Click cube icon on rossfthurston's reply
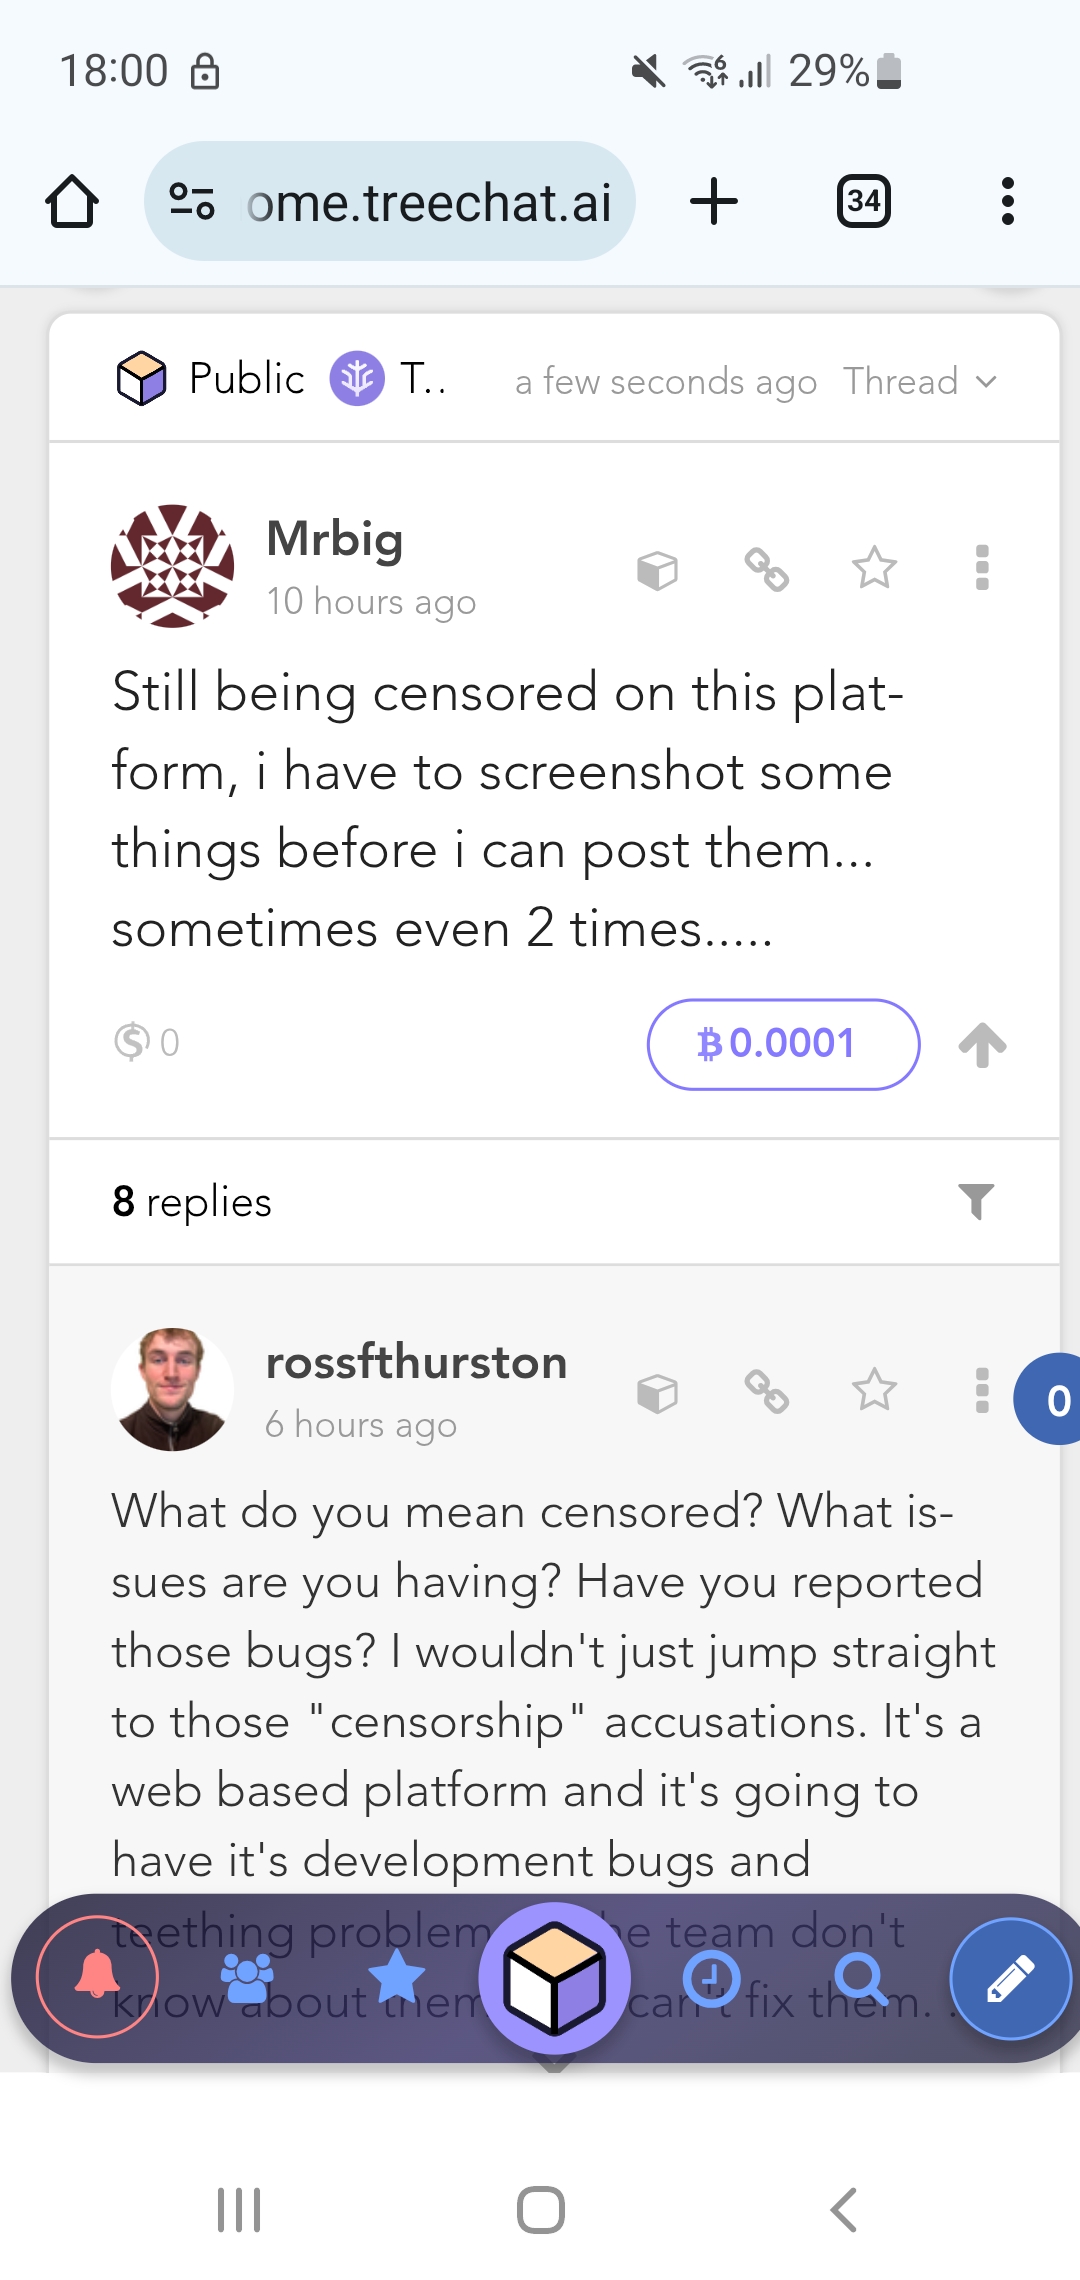This screenshot has width=1080, height=2280. [x=657, y=1392]
